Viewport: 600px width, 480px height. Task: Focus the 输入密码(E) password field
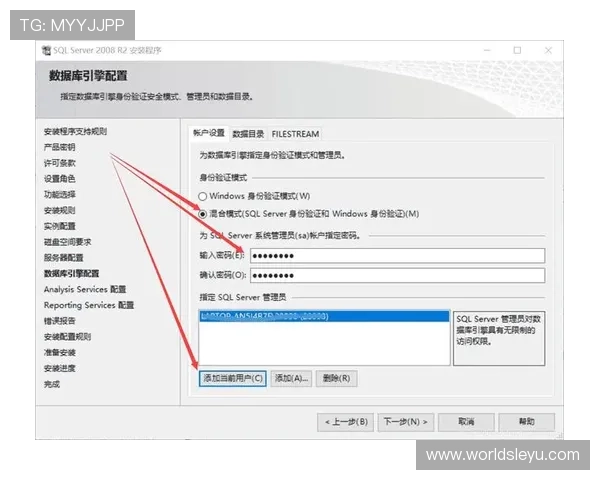[398, 256]
